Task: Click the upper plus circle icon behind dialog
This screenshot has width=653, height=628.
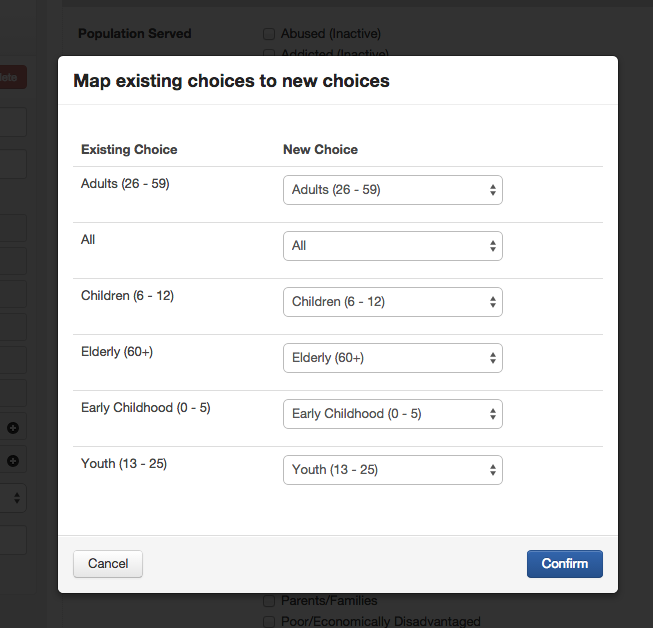Action: [x=13, y=428]
